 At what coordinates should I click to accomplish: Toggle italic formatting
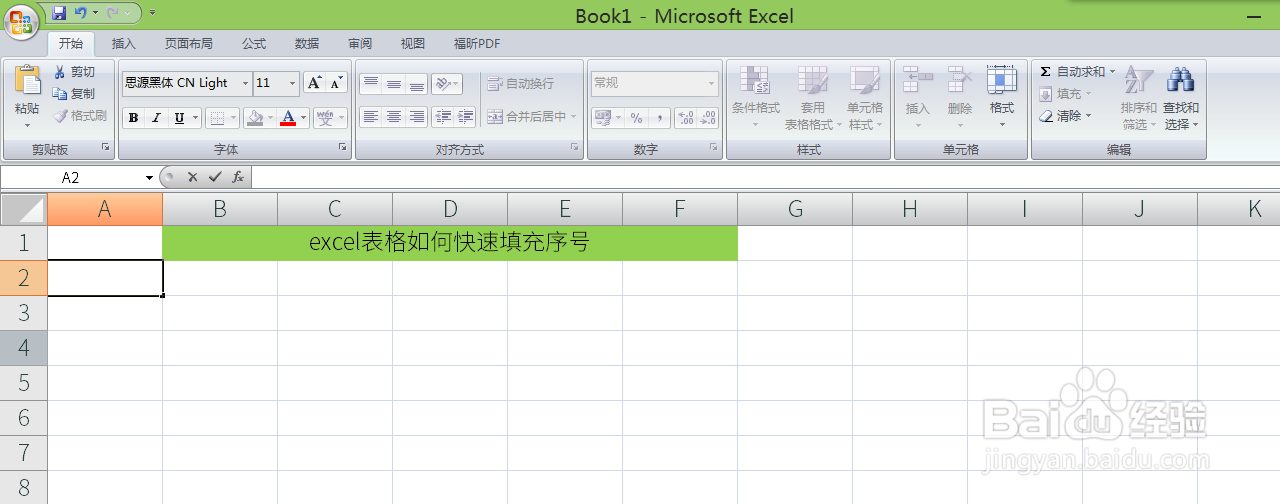click(157, 118)
